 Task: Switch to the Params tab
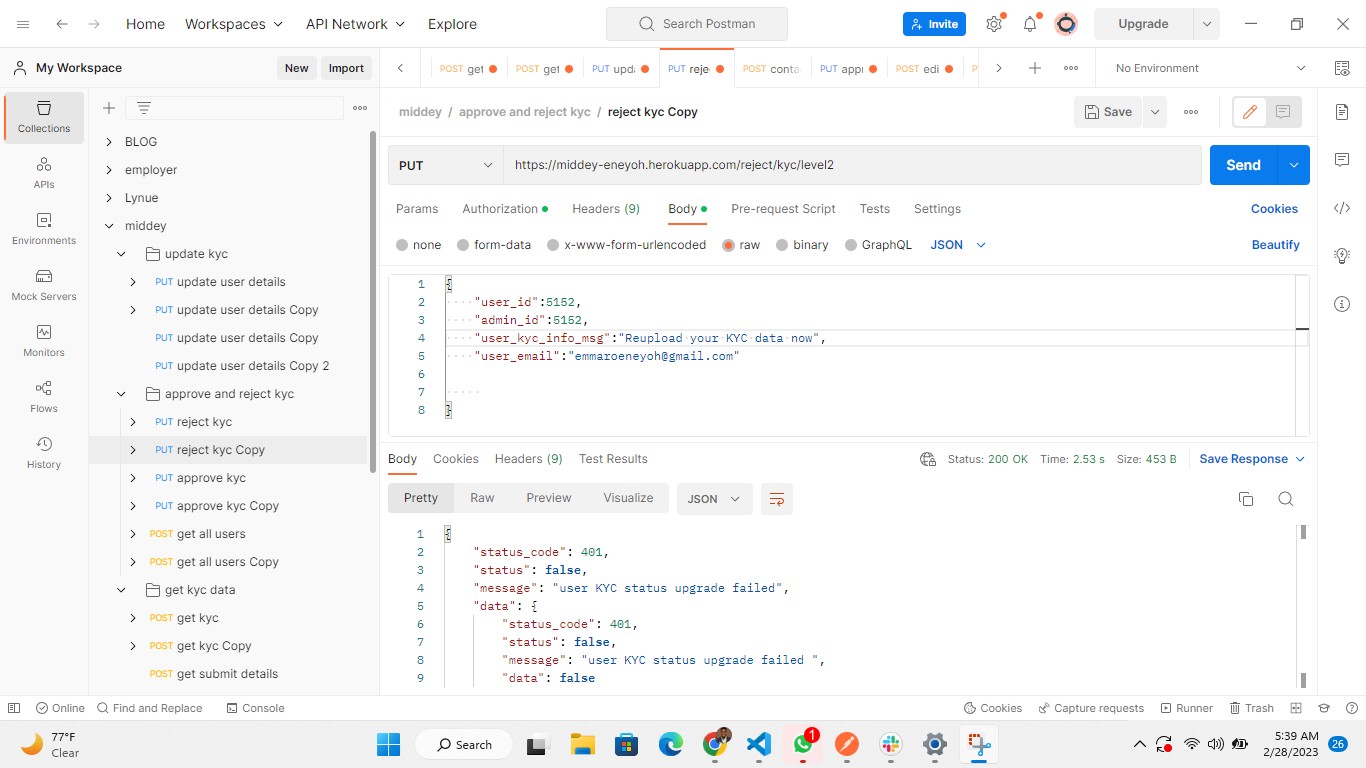coord(417,209)
